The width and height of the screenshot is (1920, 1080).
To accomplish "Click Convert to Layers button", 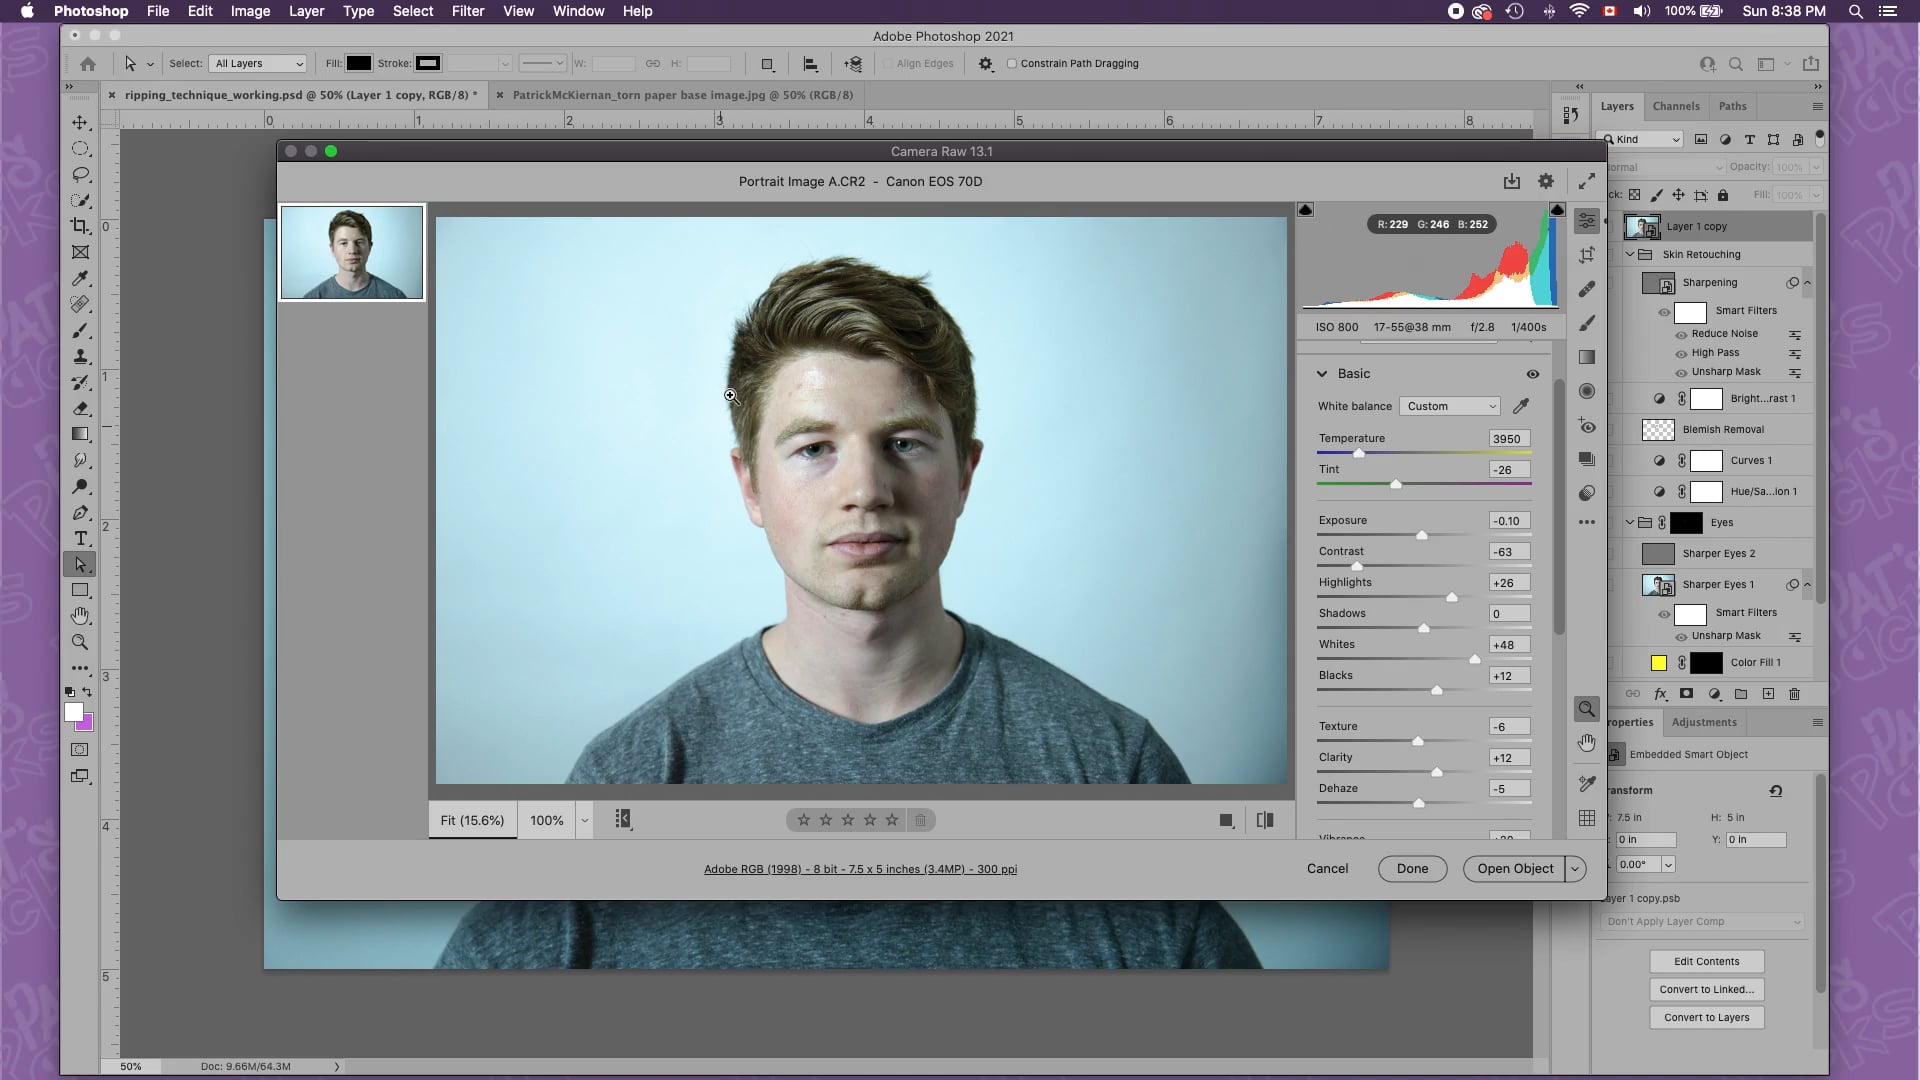I will (x=1707, y=1018).
